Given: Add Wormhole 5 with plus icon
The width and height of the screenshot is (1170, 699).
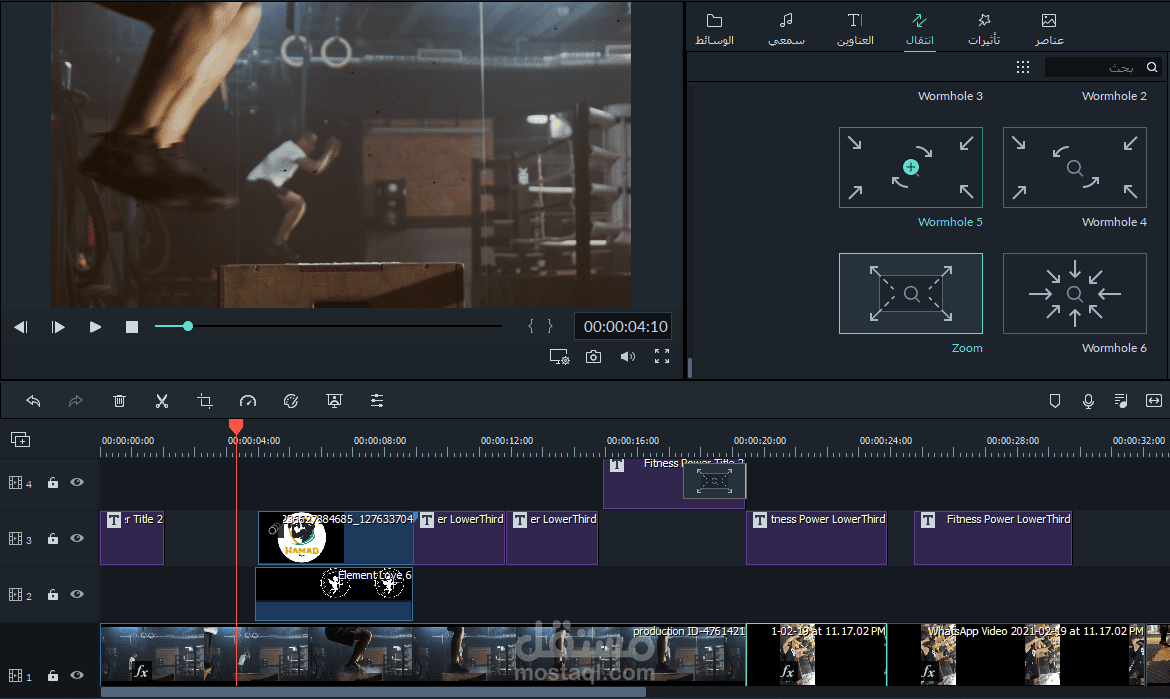Looking at the screenshot, I should coord(910,167).
